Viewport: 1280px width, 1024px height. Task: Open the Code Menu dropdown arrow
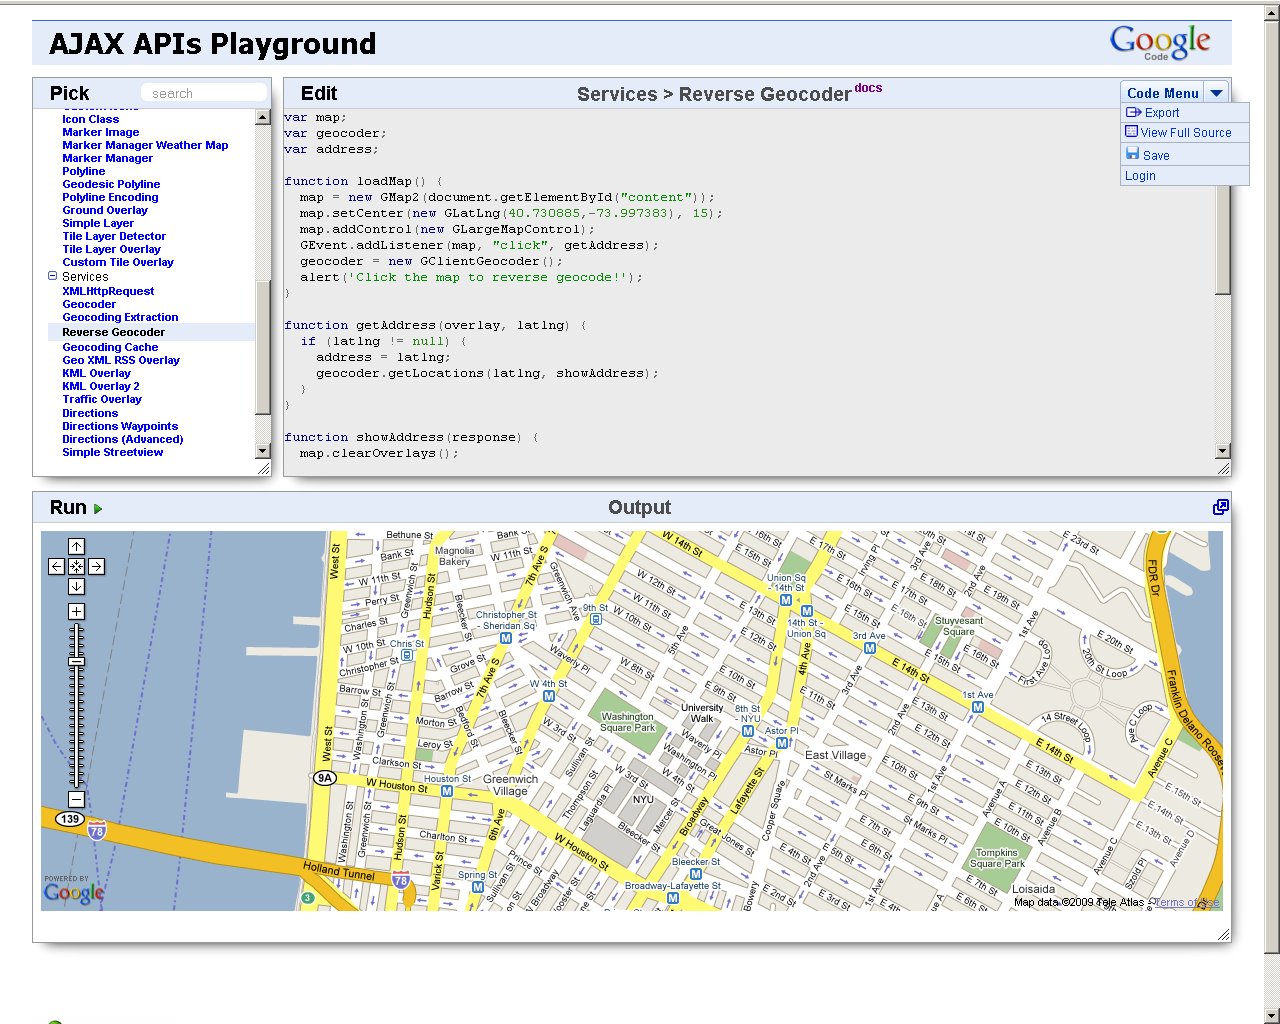(x=1216, y=93)
